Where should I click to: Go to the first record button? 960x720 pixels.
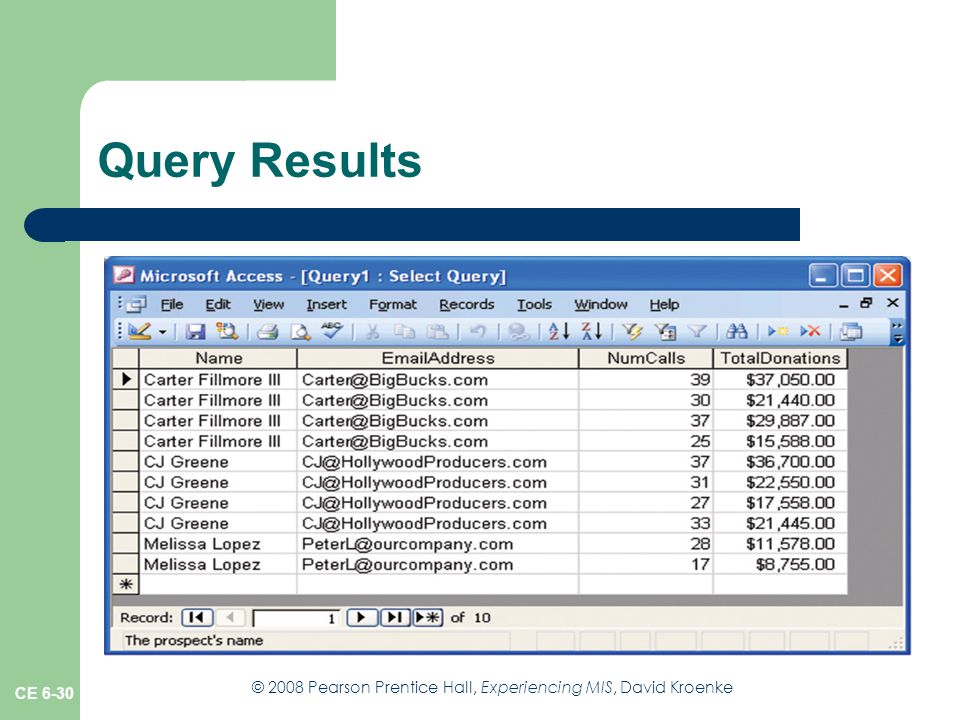pyautogui.click(x=197, y=617)
